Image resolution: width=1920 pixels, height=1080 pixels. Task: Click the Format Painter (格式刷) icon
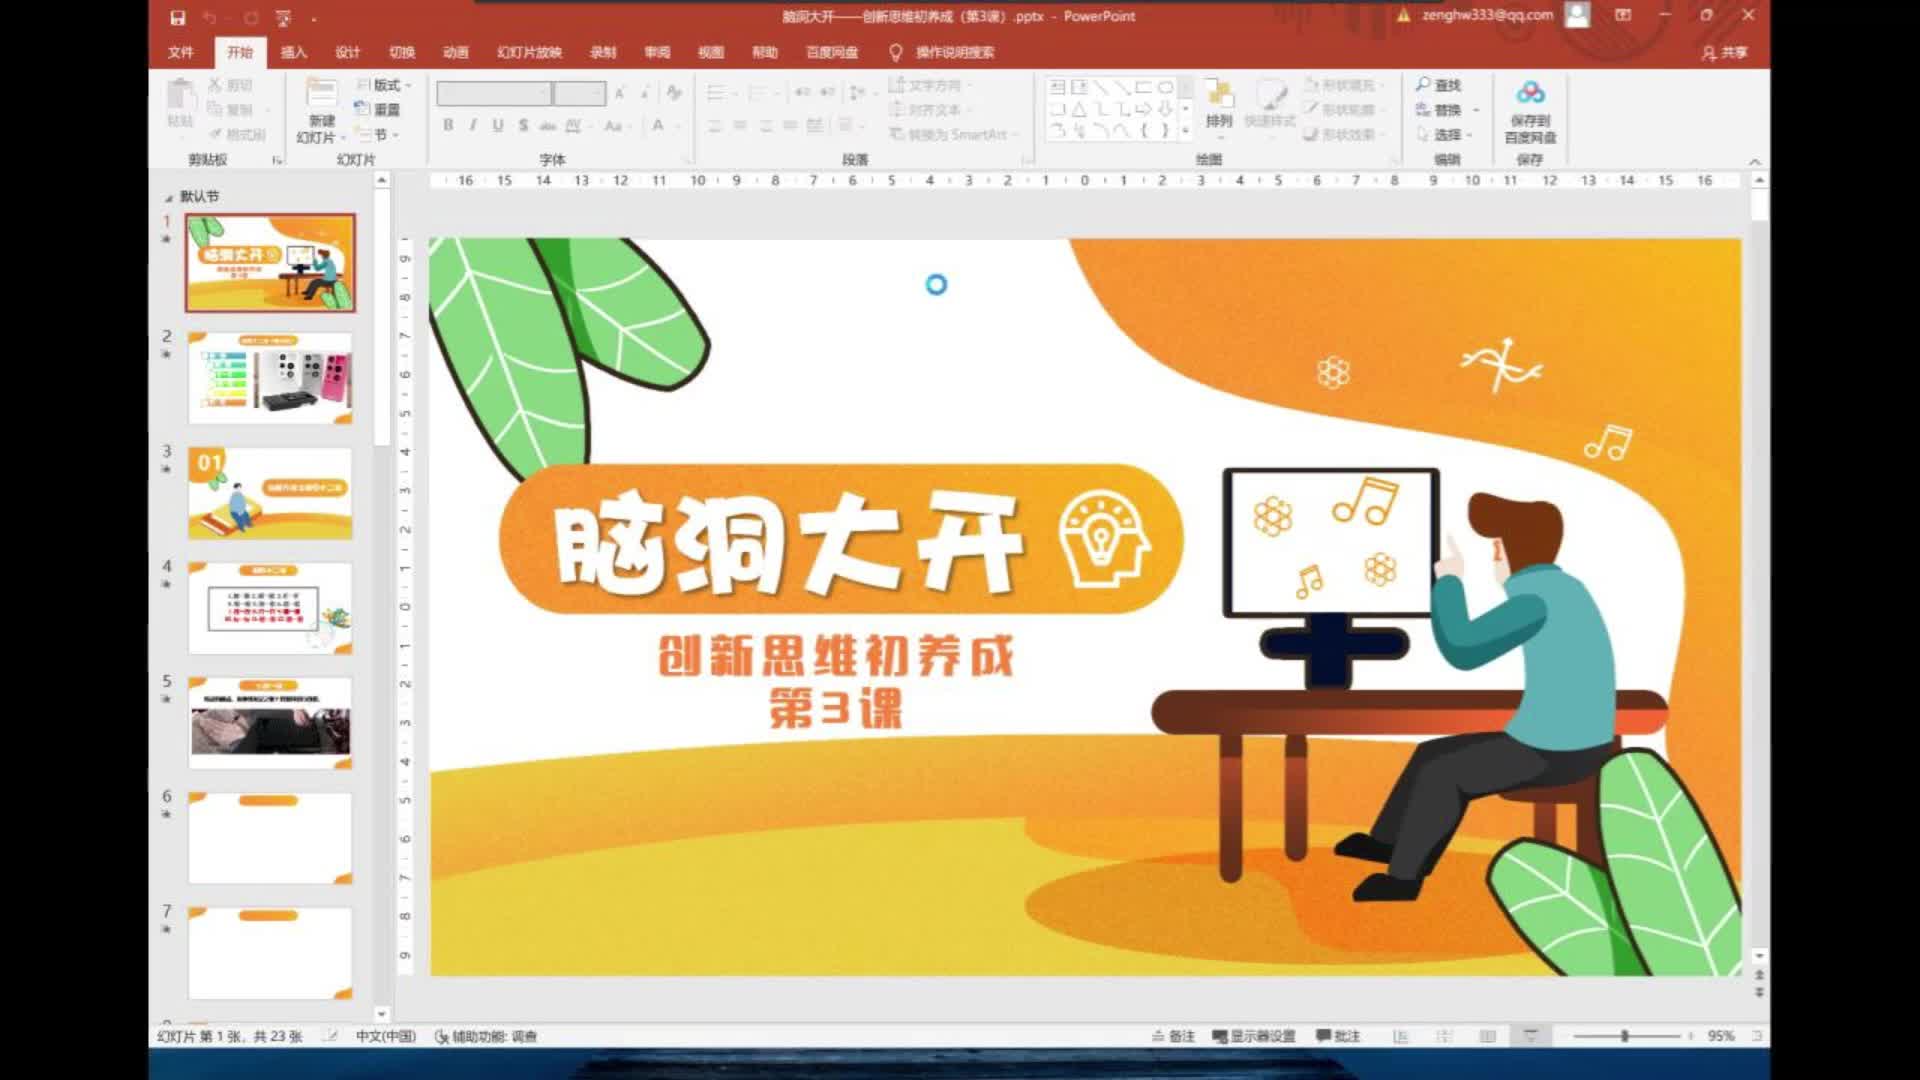coord(215,134)
